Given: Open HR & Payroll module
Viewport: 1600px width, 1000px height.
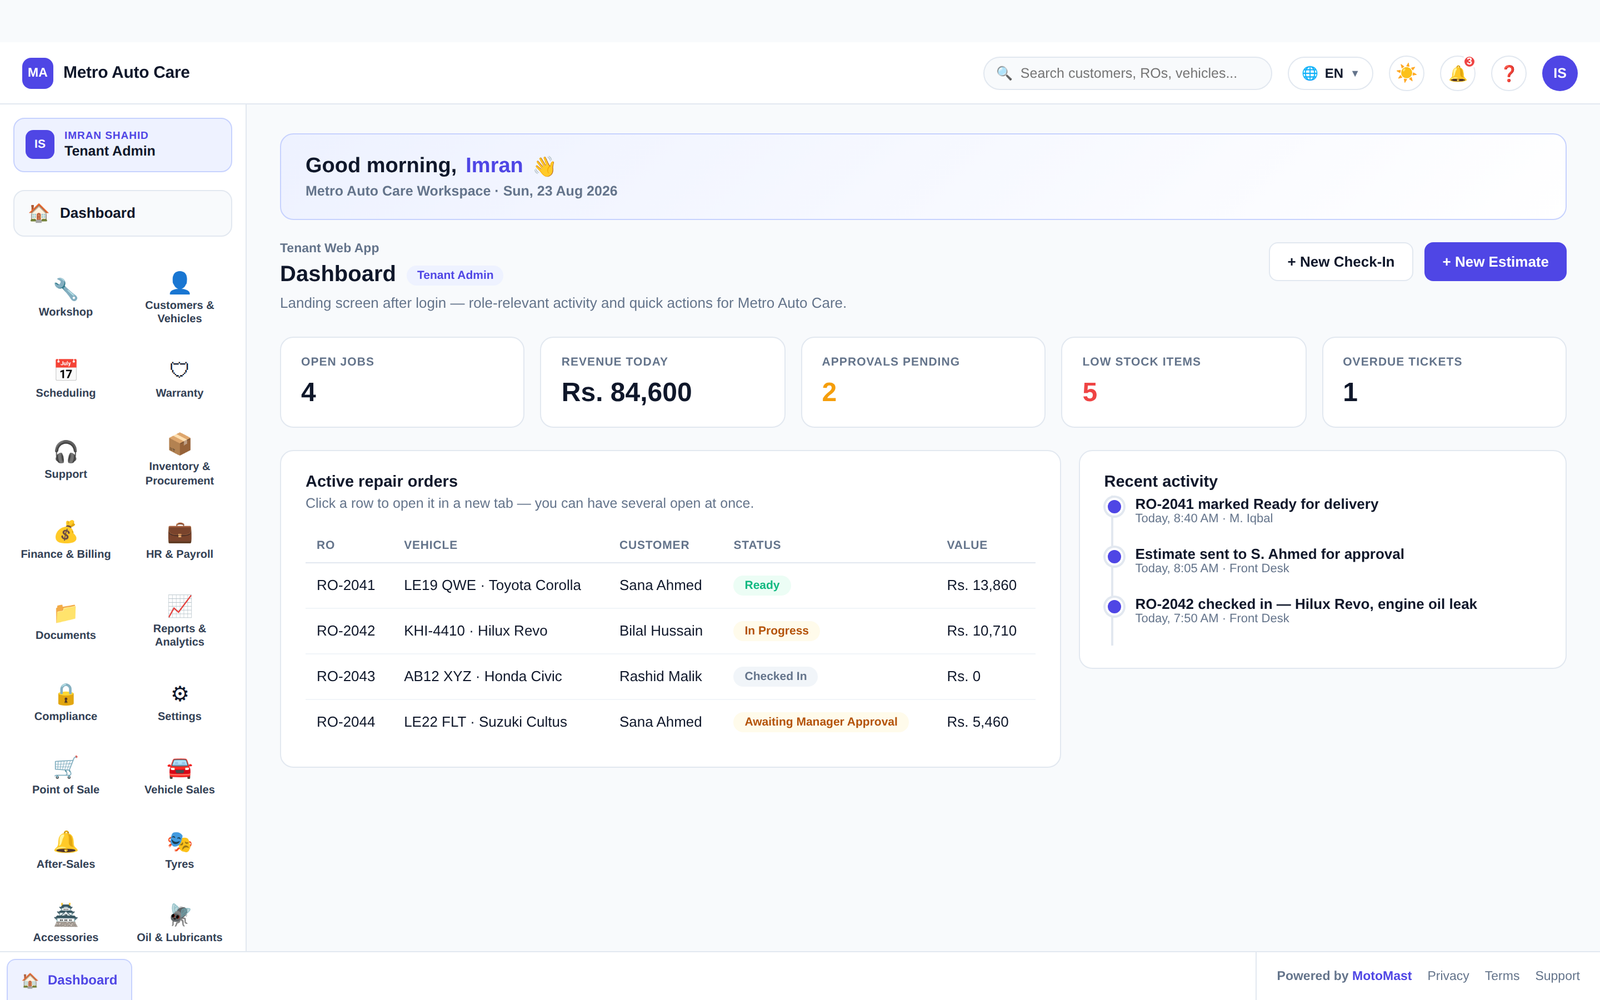Looking at the screenshot, I should click(x=180, y=541).
